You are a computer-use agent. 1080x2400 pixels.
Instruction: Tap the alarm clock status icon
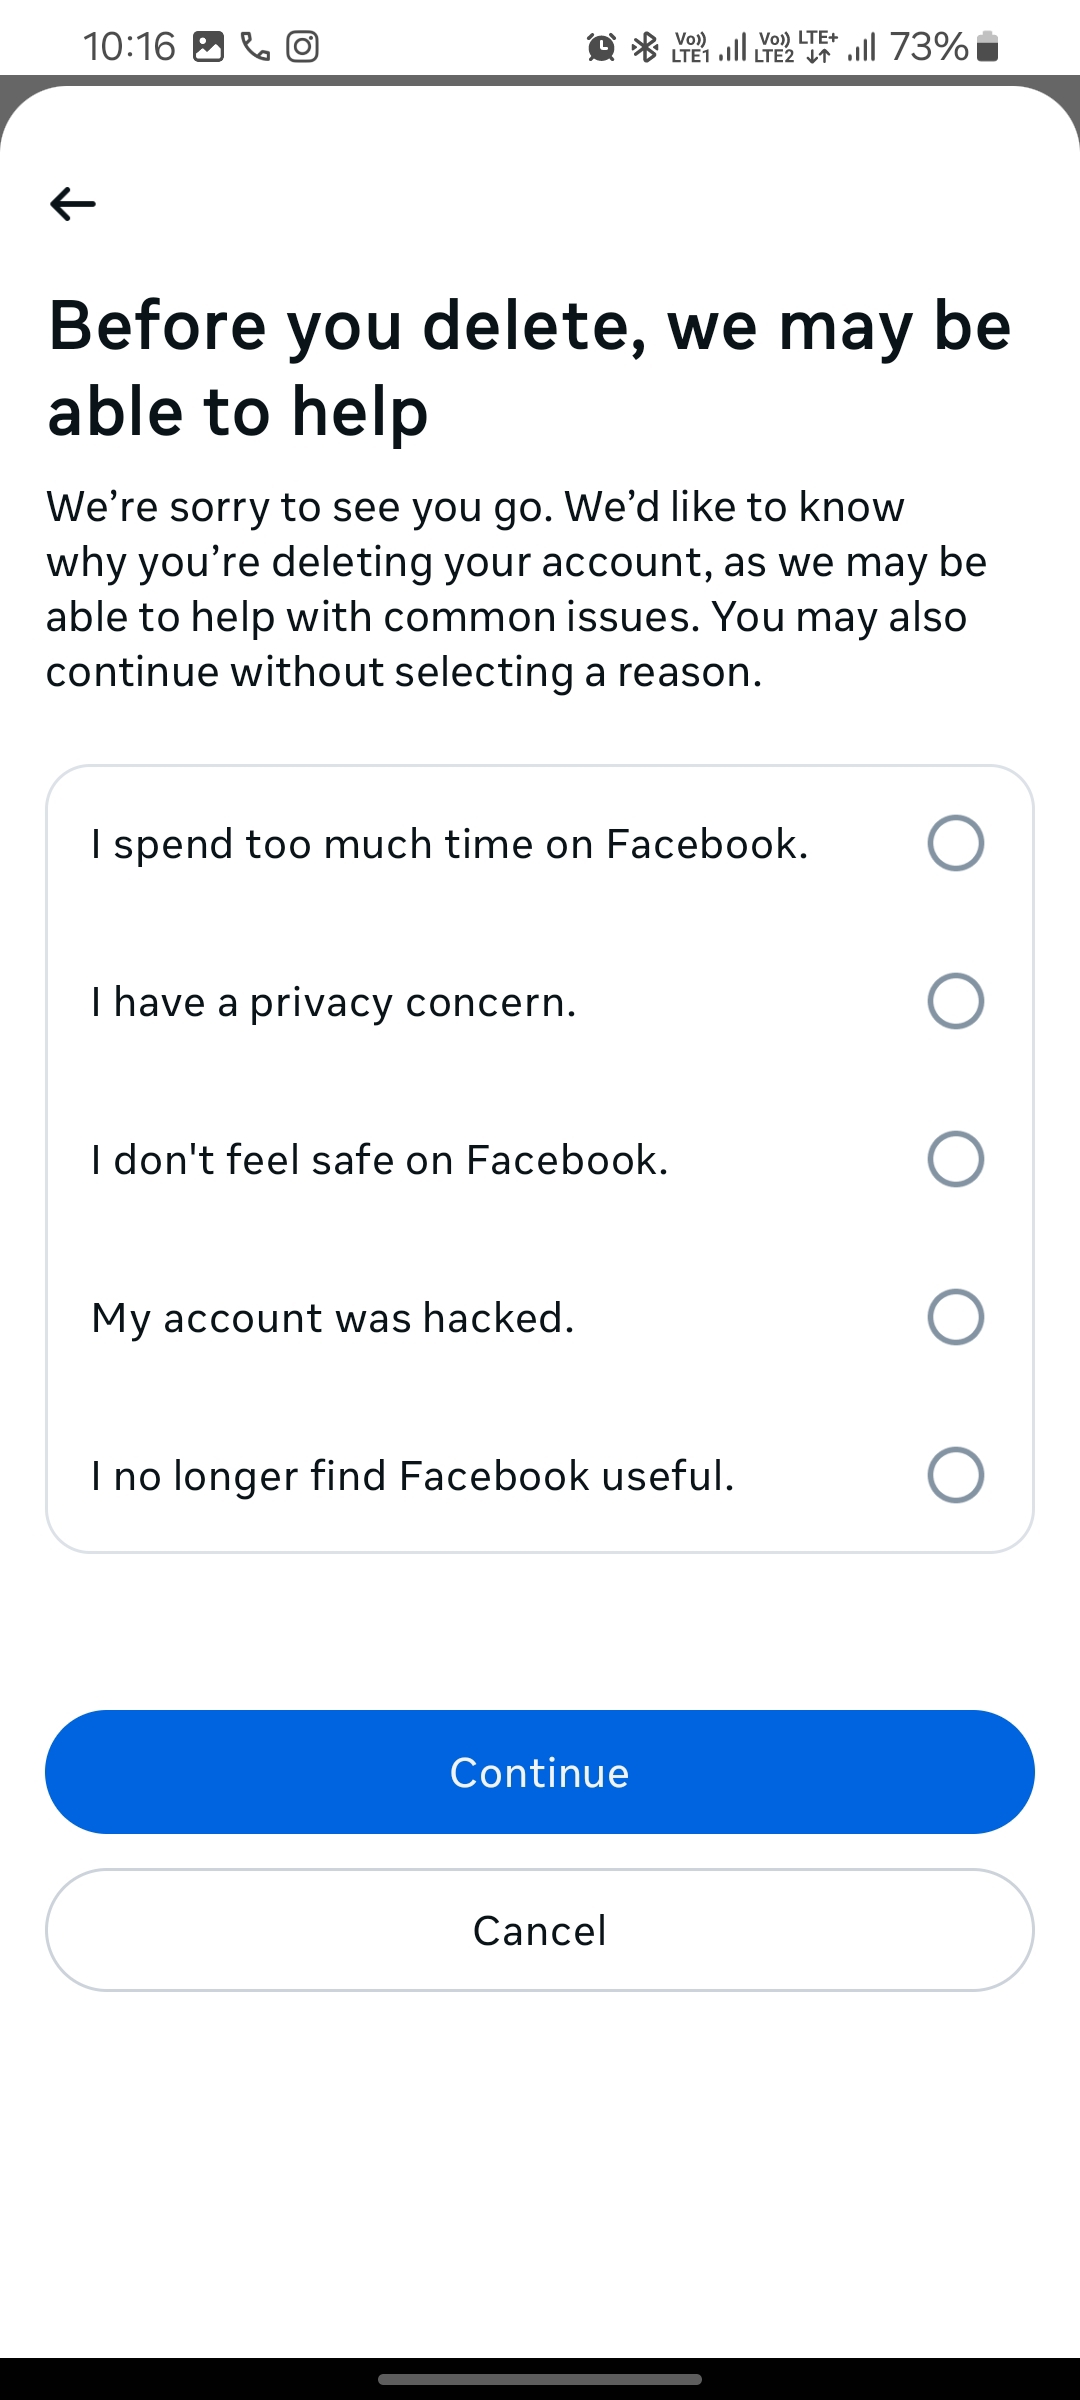tap(601, 46)
